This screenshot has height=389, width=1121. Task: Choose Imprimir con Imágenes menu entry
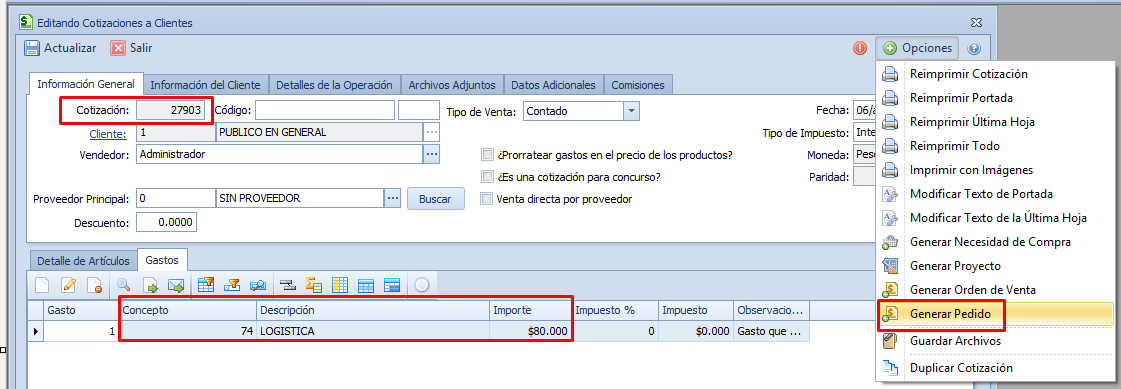[994, 170]
